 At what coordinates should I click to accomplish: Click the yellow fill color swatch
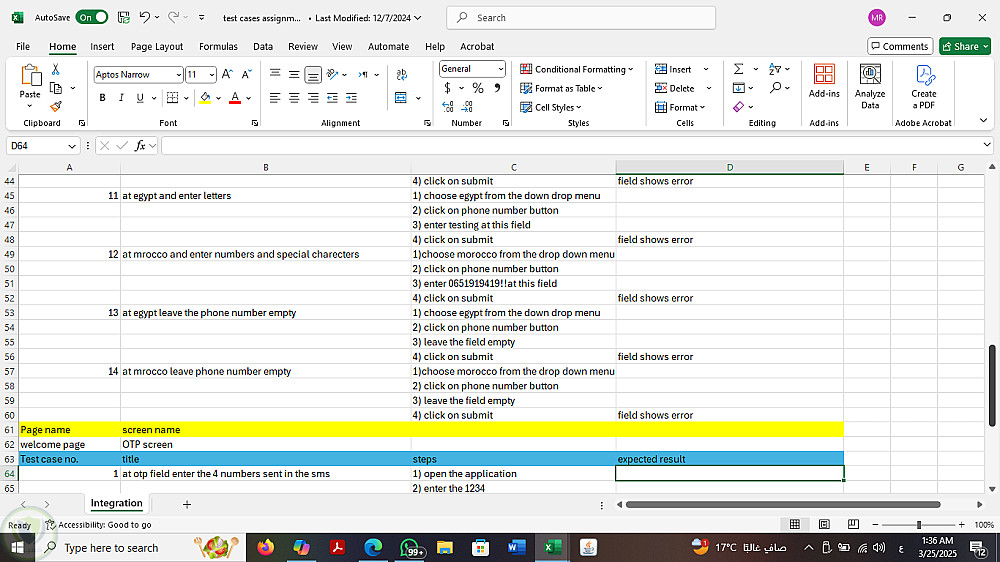coord(205,98)
